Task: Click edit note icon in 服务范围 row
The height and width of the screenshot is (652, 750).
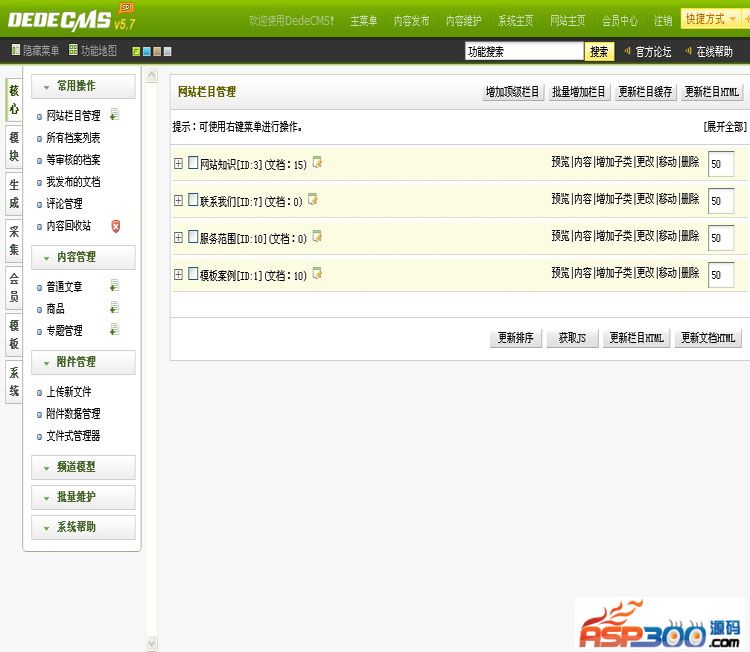Action: pos(317,236)
